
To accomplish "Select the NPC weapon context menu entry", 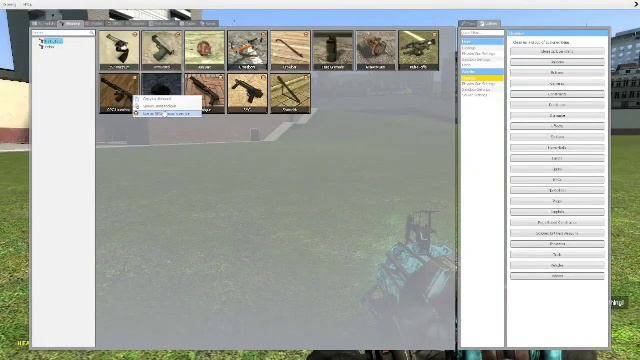I will tap(167, 113).
